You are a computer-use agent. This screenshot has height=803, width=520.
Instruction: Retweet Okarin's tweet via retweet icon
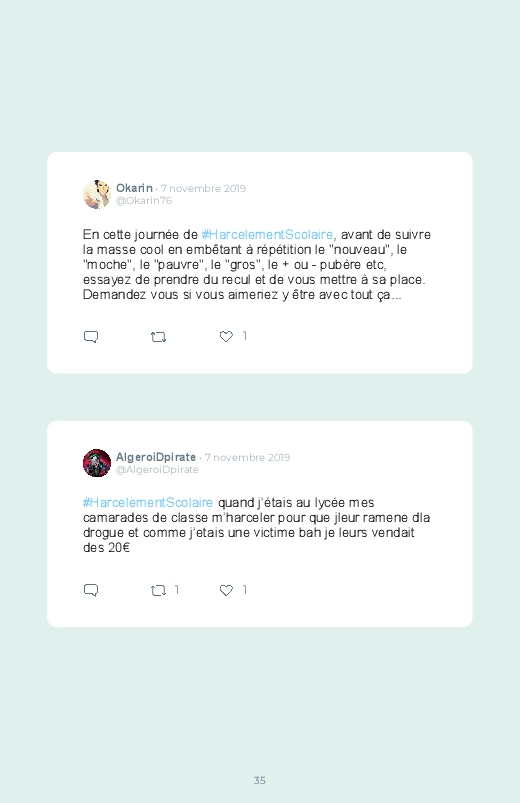tap(158, 337)
